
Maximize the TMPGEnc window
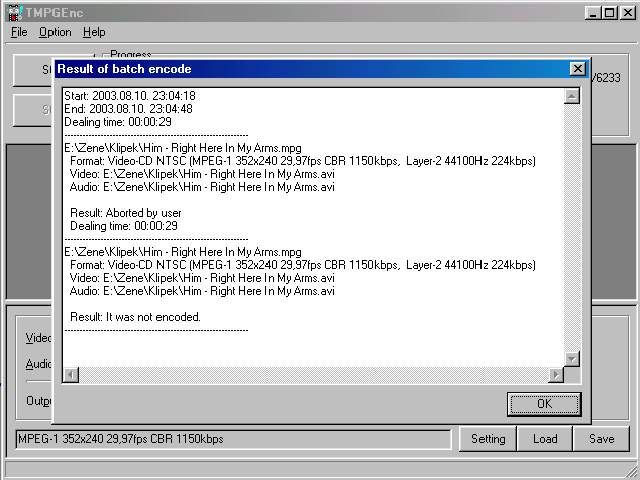609,12
